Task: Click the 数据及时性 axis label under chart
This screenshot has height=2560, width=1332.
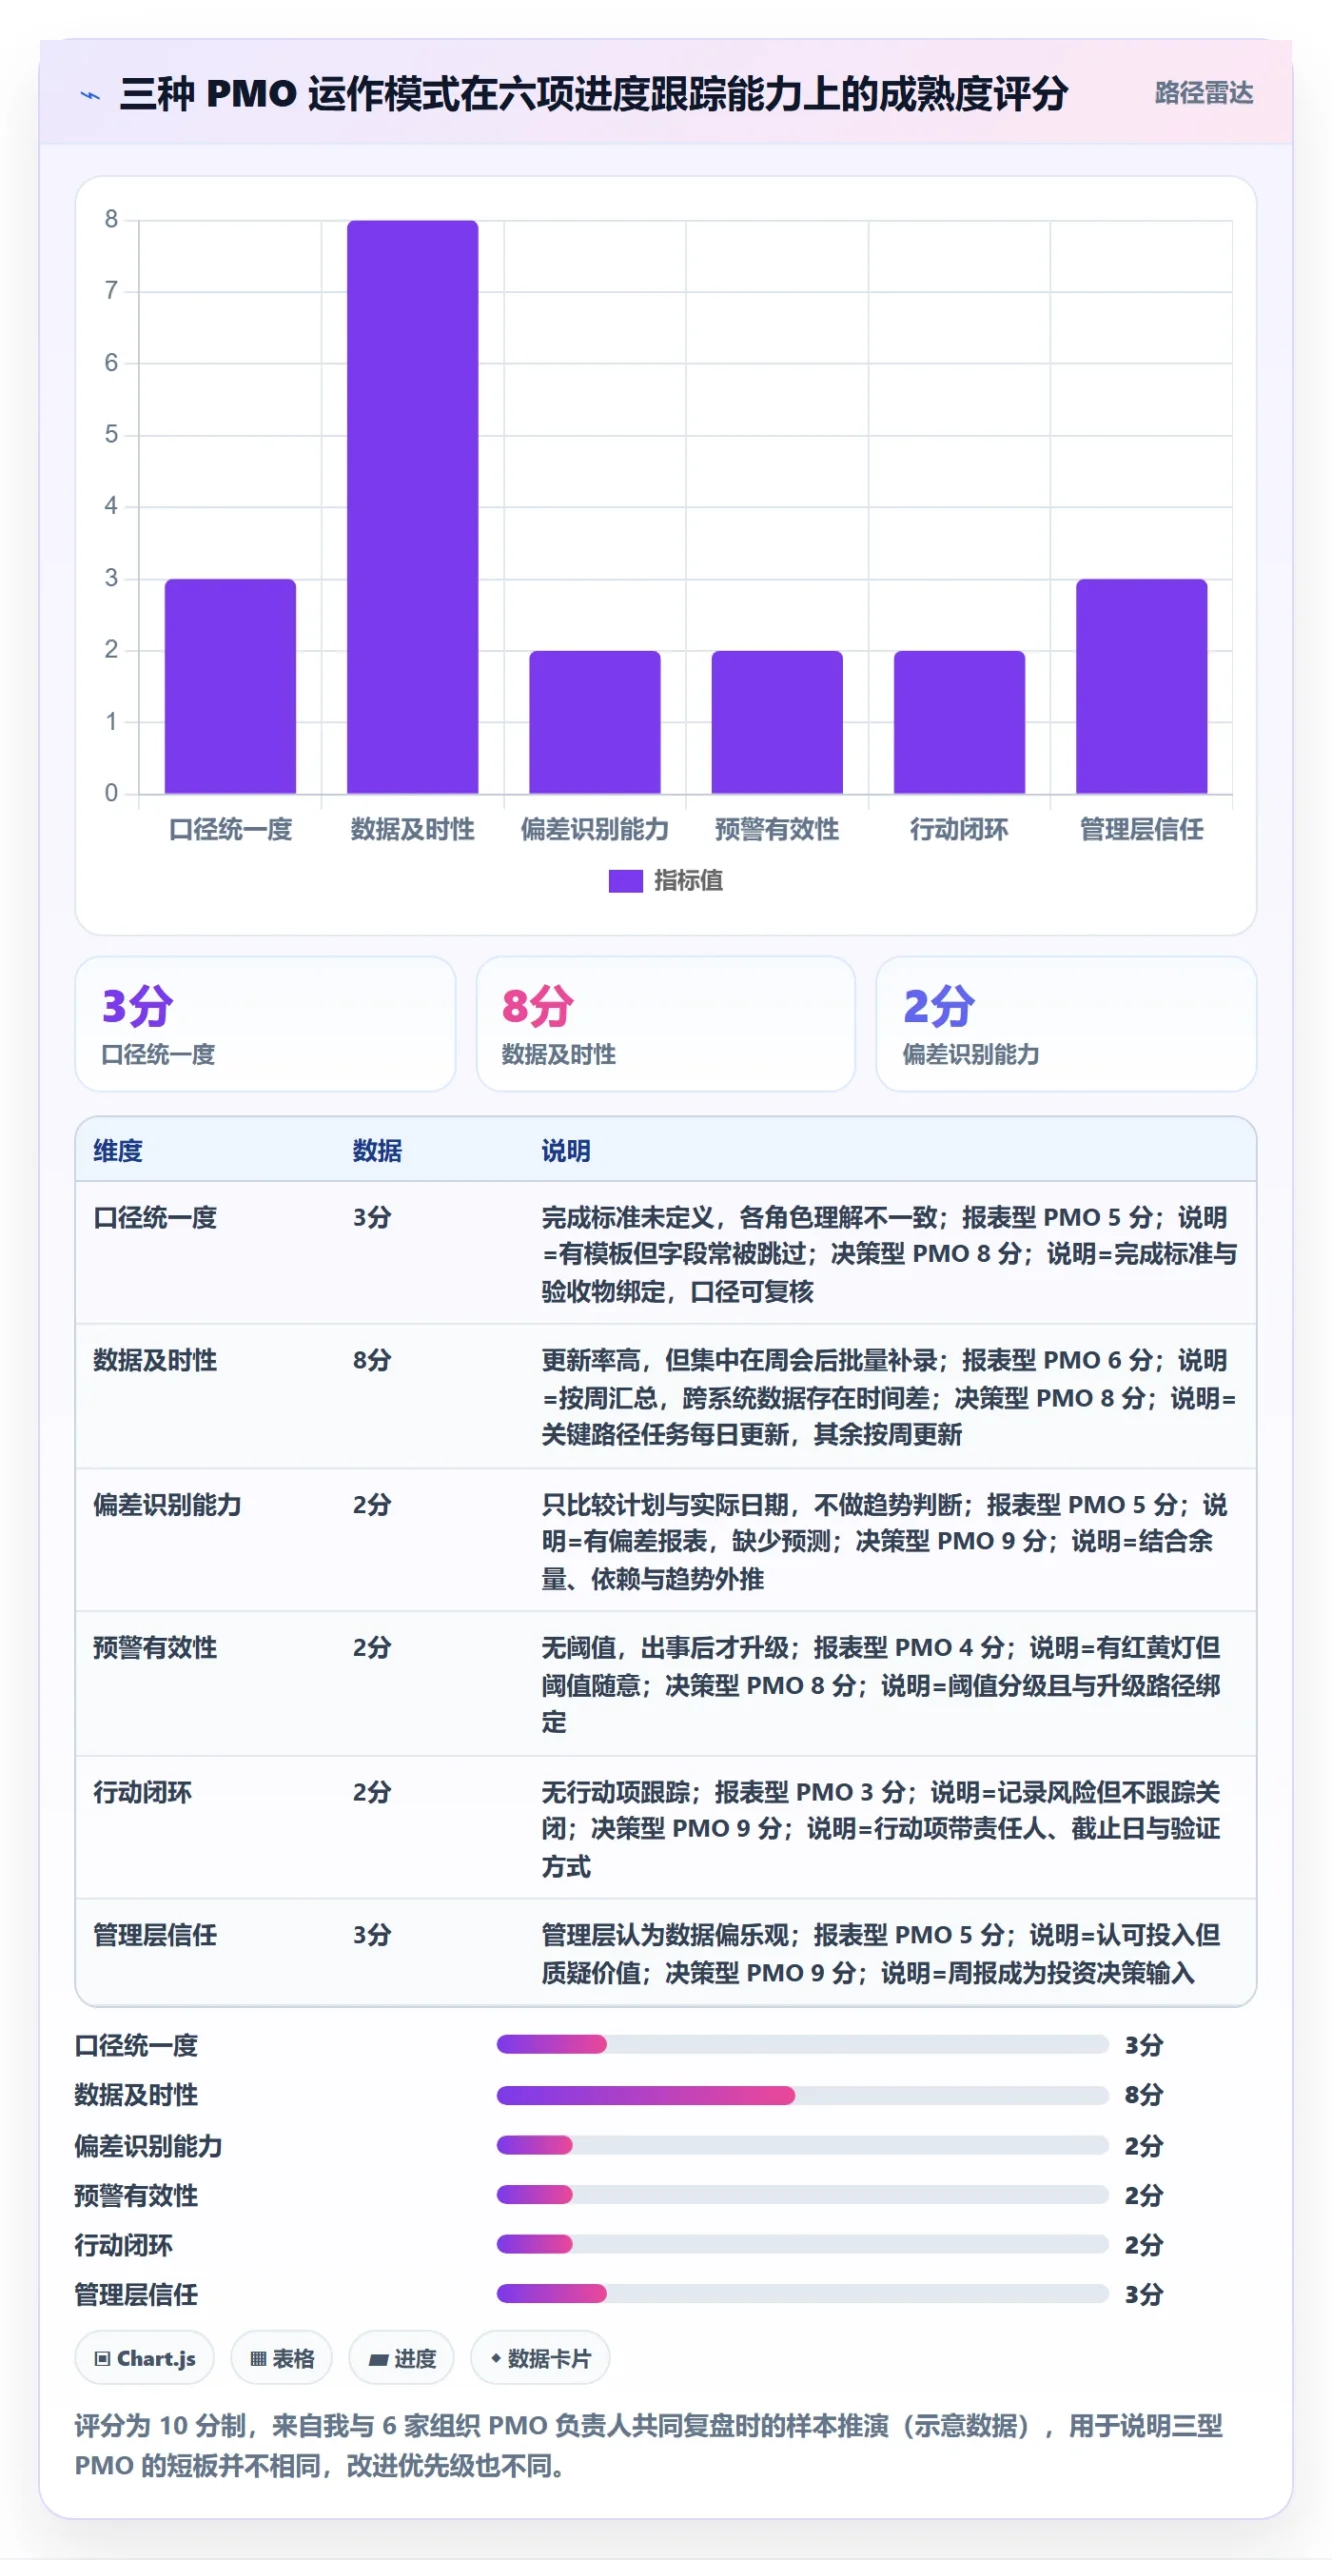Action: pos(412,829)
